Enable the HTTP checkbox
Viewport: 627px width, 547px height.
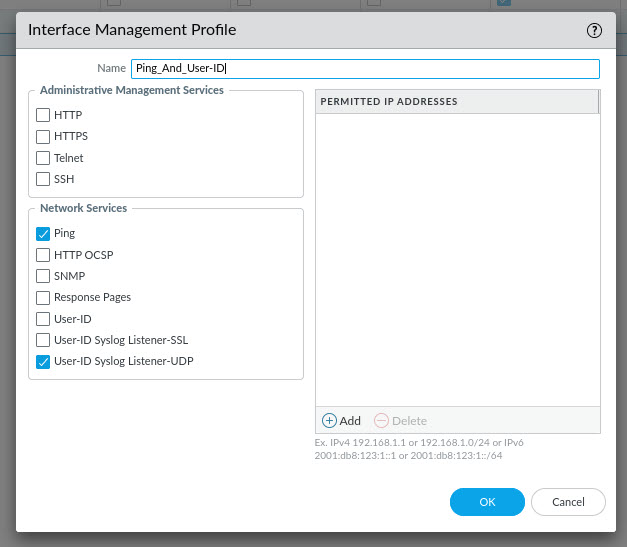coord(43,115)
